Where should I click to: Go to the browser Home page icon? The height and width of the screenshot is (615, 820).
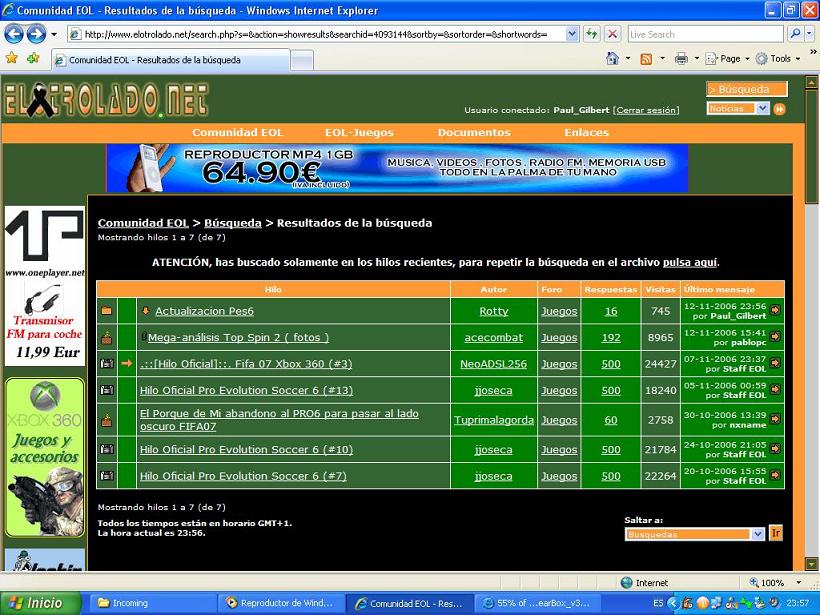pyautogui.click(x=612, y=59)
